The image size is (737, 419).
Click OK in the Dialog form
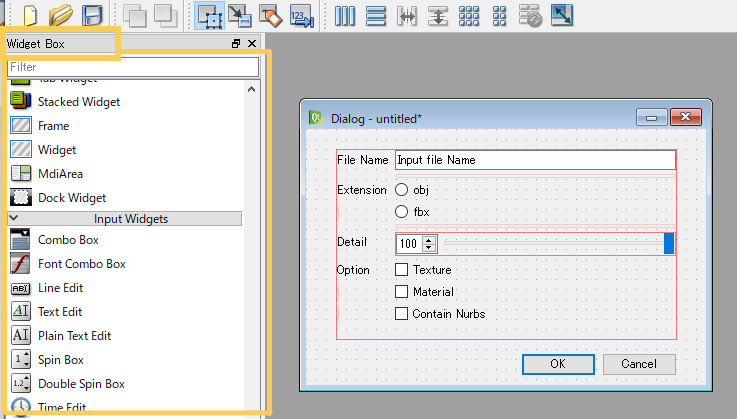pos(558,364)
